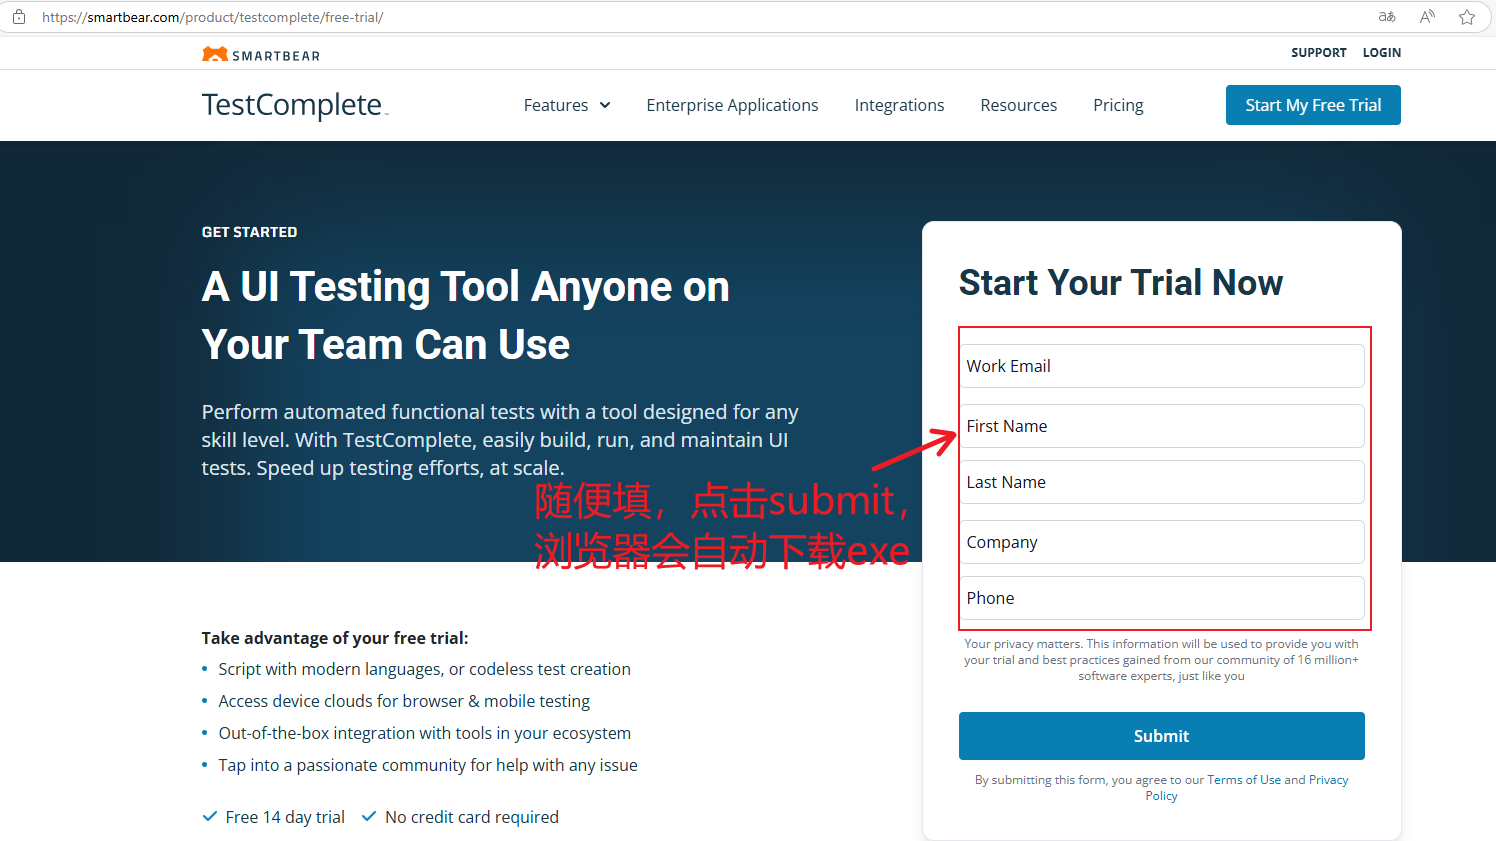
Task: Focus the First Name field
Action: (1162, 426)
